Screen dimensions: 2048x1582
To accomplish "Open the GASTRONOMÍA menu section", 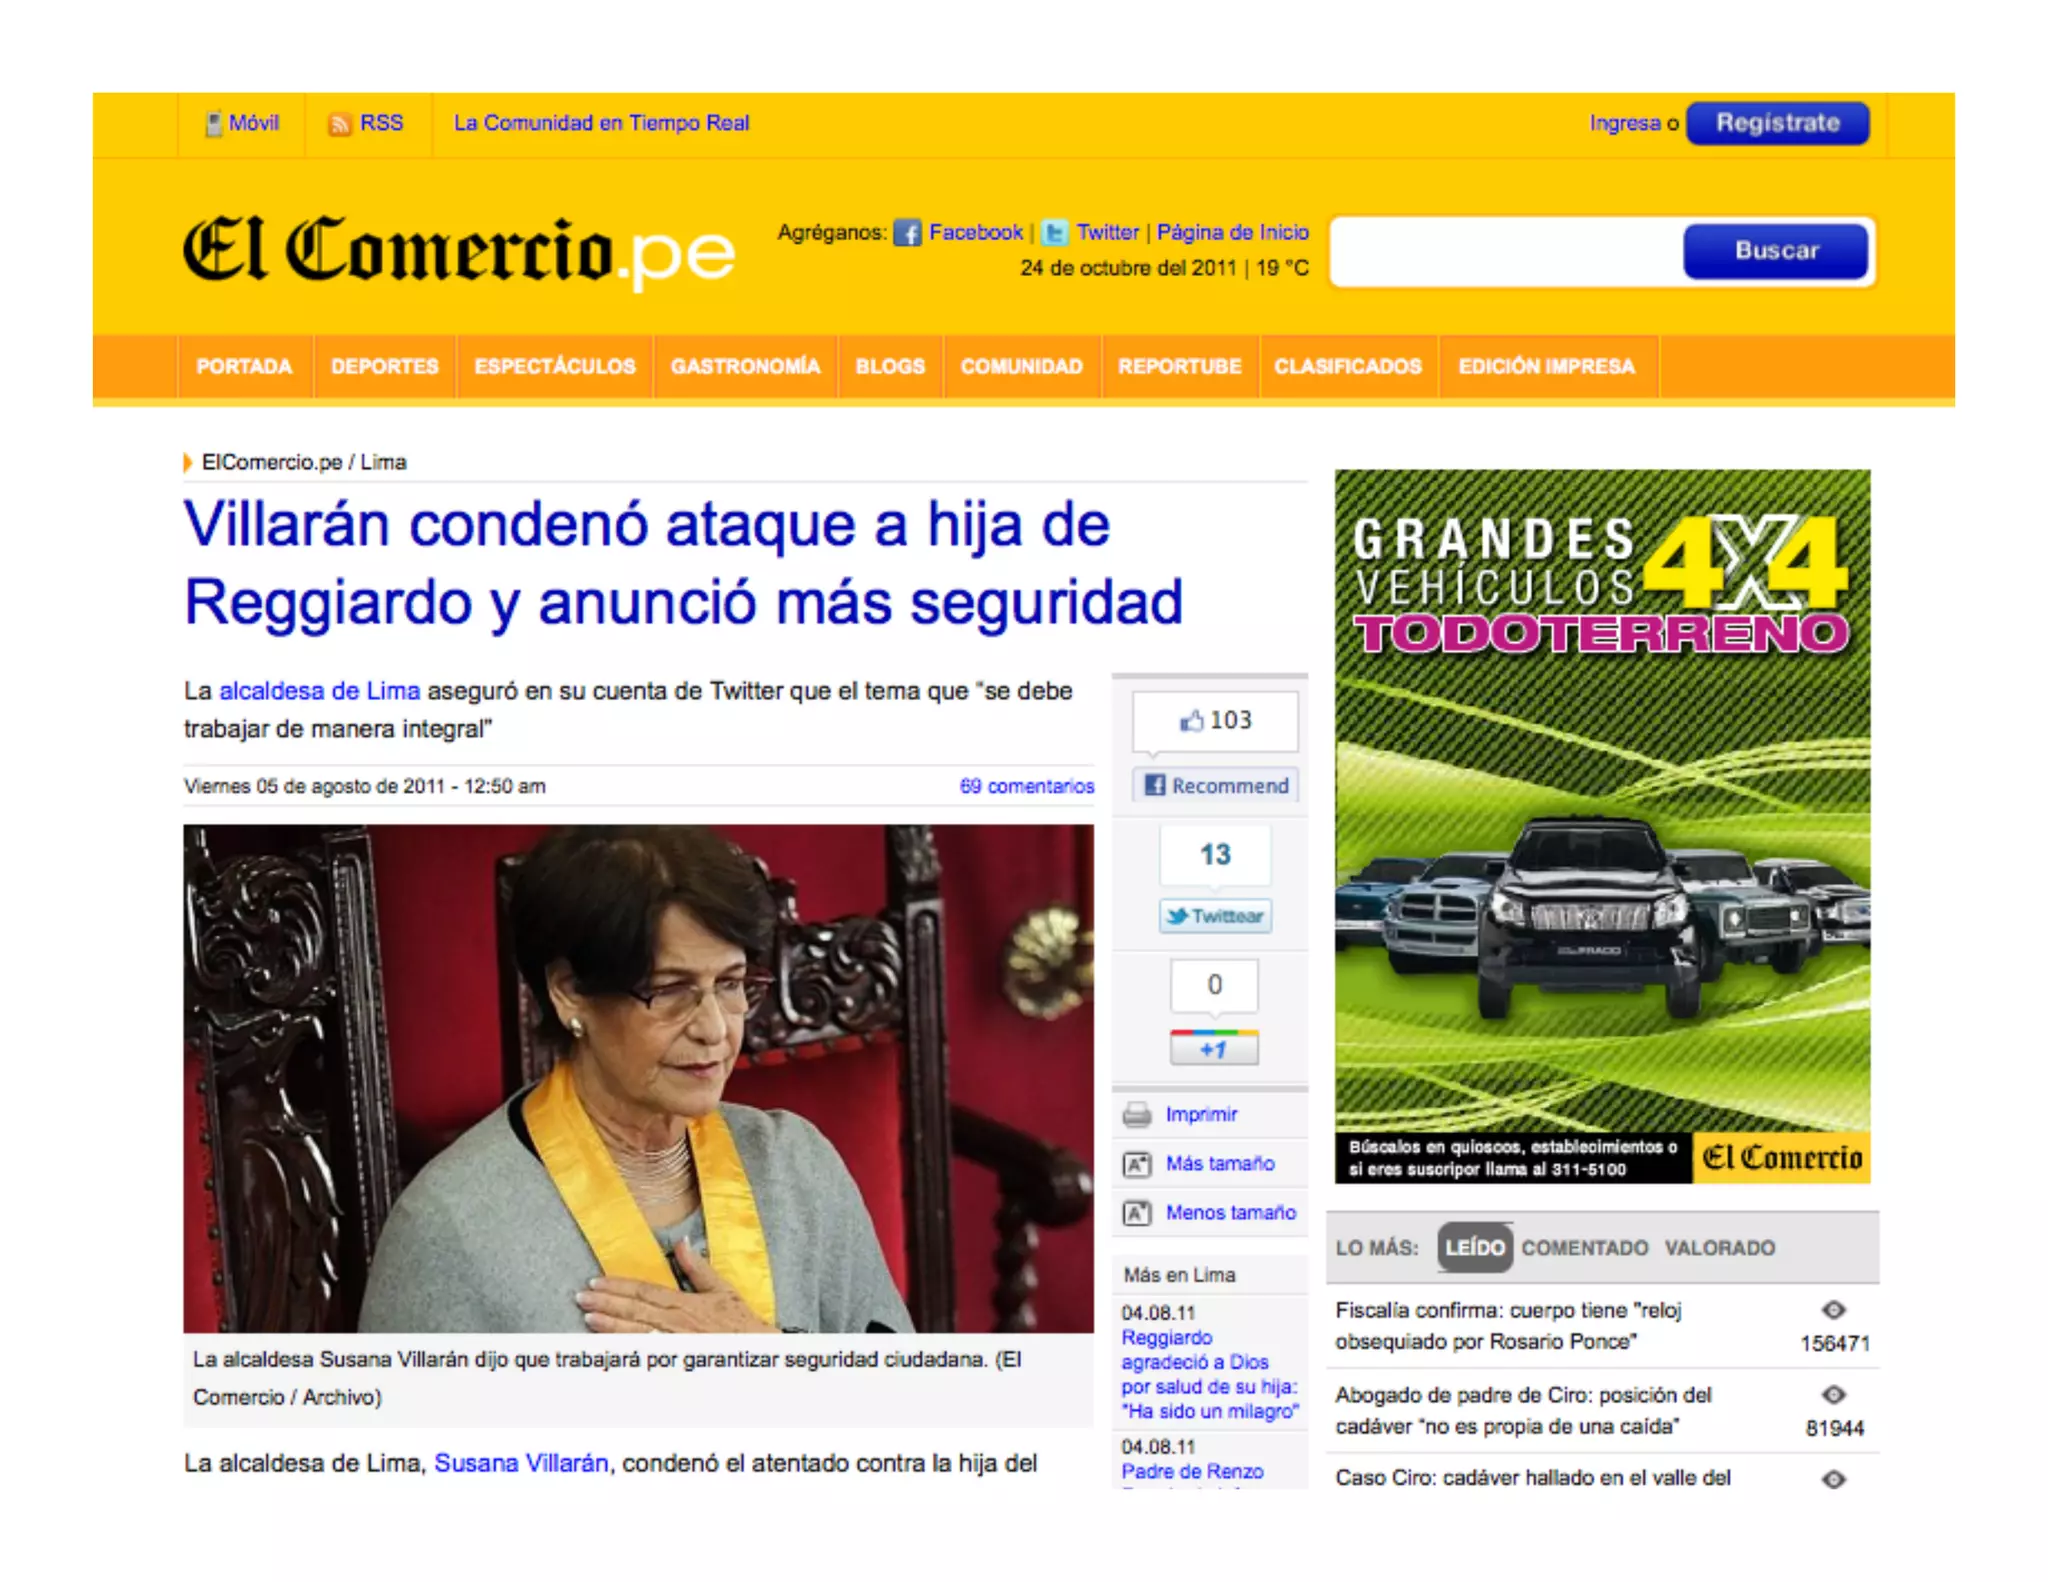I will 745,367.
